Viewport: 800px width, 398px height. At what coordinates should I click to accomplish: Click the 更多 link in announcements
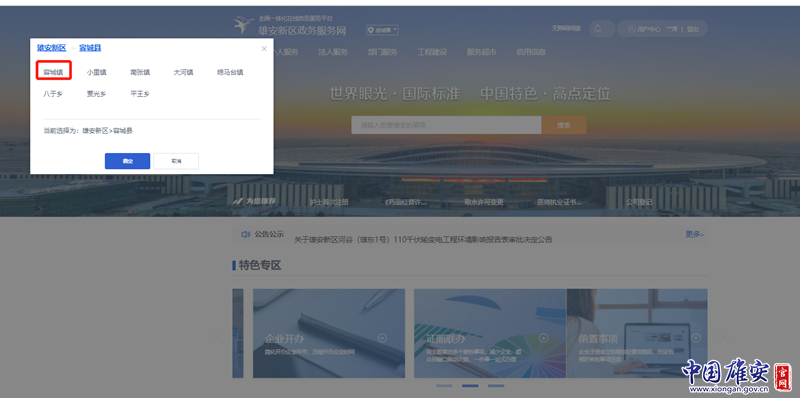pyautogui.click(x=694, y=234)
